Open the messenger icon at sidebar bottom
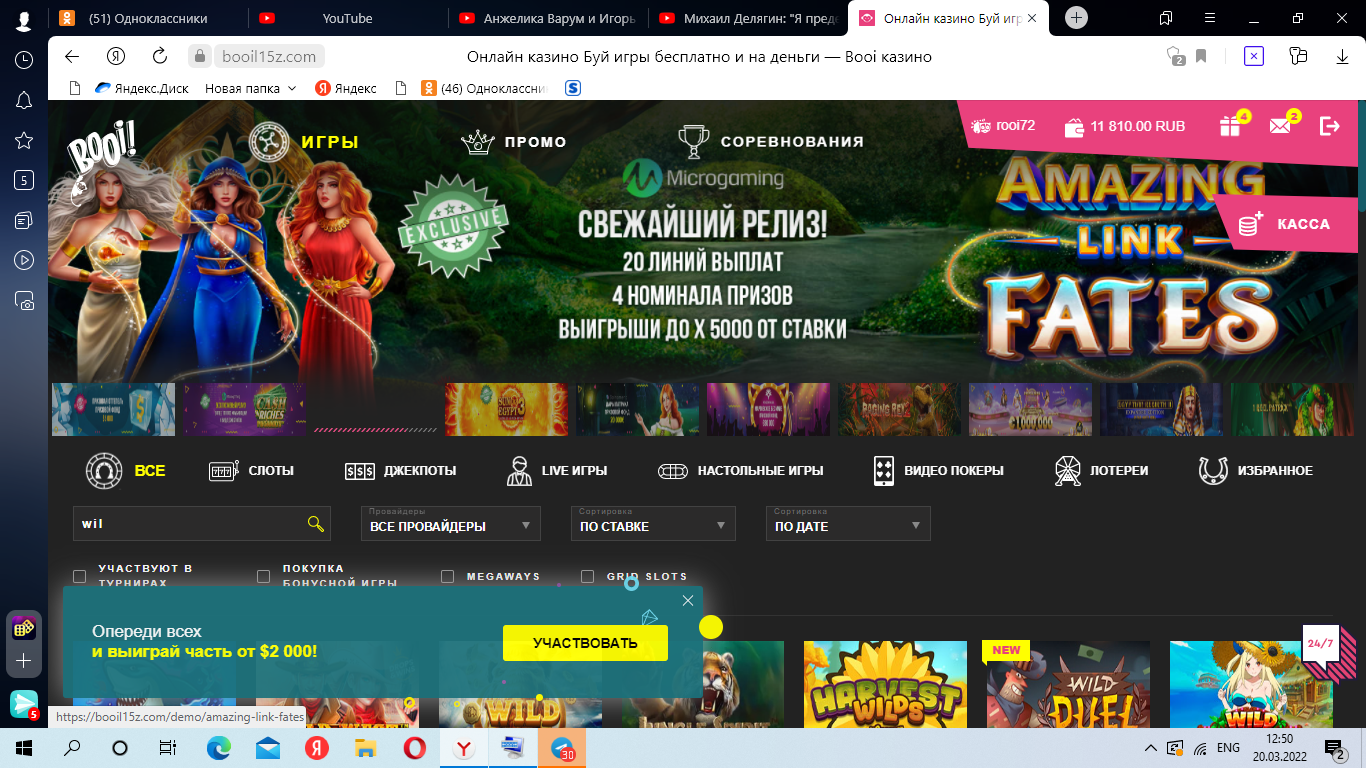 tap(24, 704)
